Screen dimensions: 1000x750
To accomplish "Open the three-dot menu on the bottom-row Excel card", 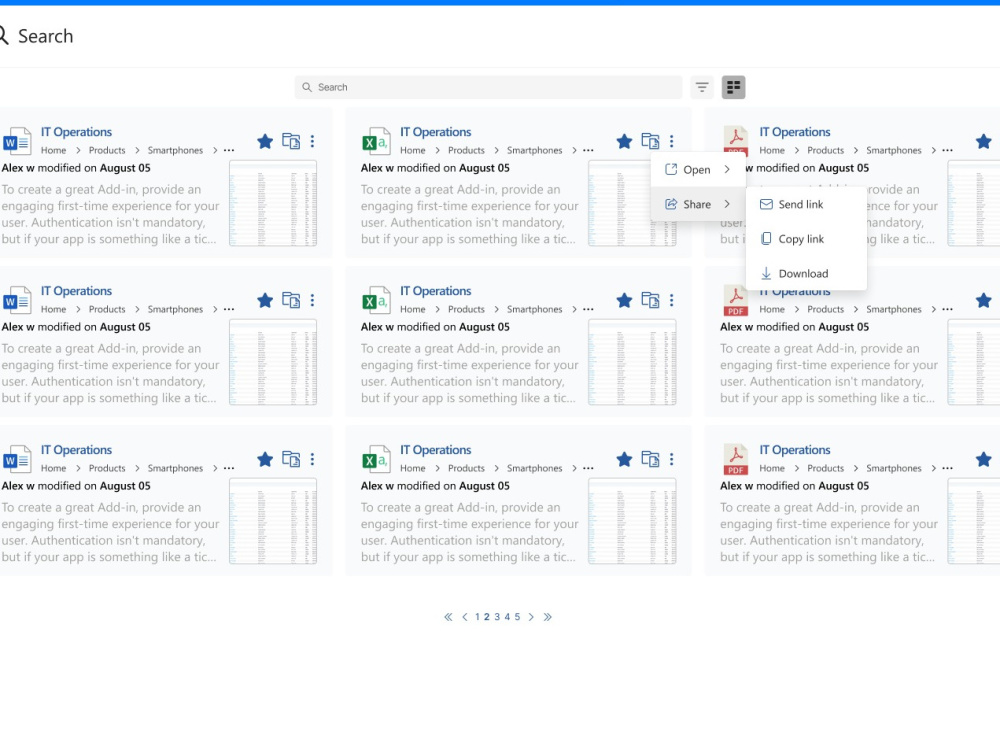I will point(672,459).
